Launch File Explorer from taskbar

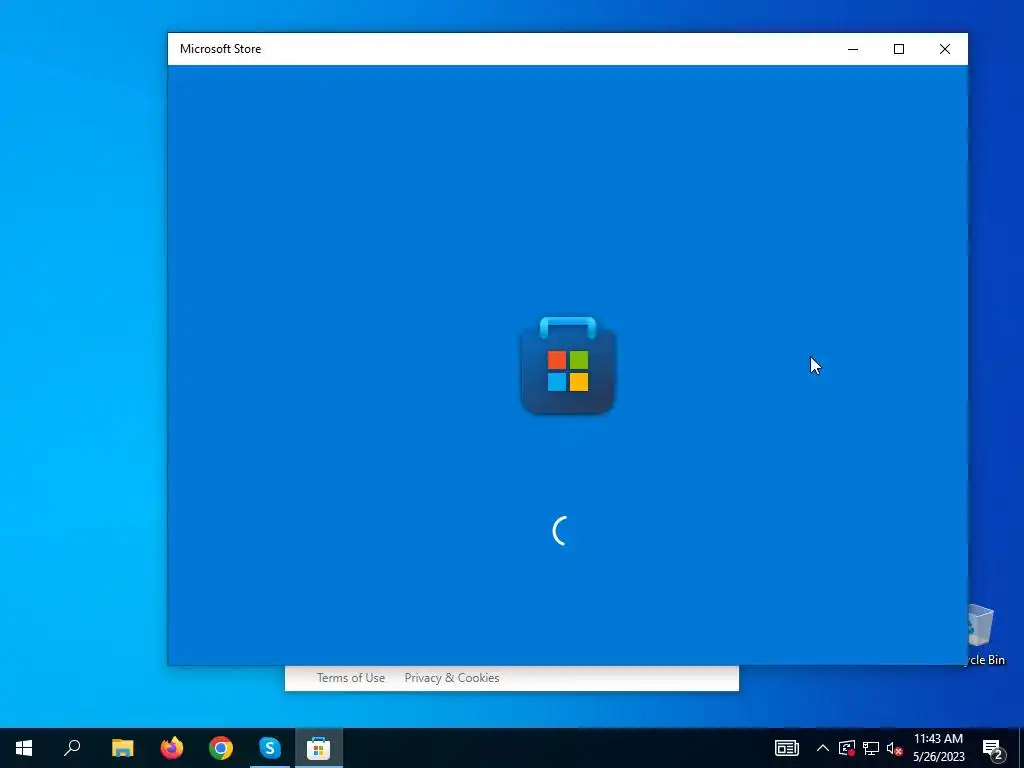(x=122, y=748)
